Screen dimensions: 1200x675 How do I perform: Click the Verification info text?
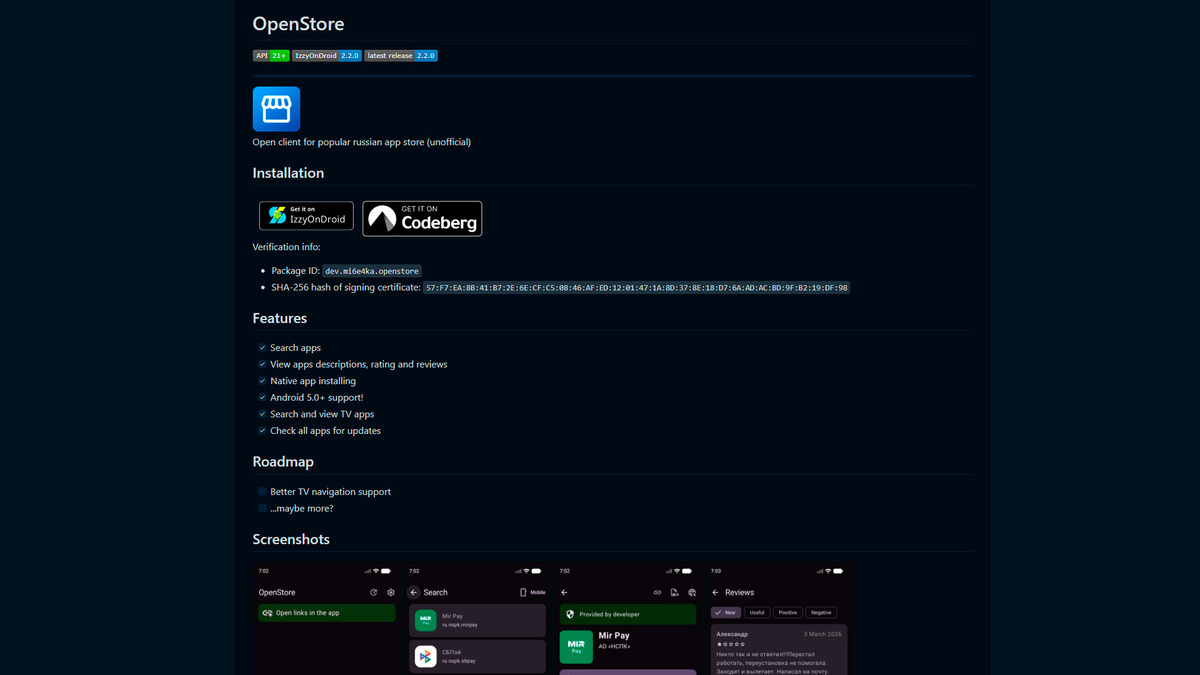coord(287,247)
